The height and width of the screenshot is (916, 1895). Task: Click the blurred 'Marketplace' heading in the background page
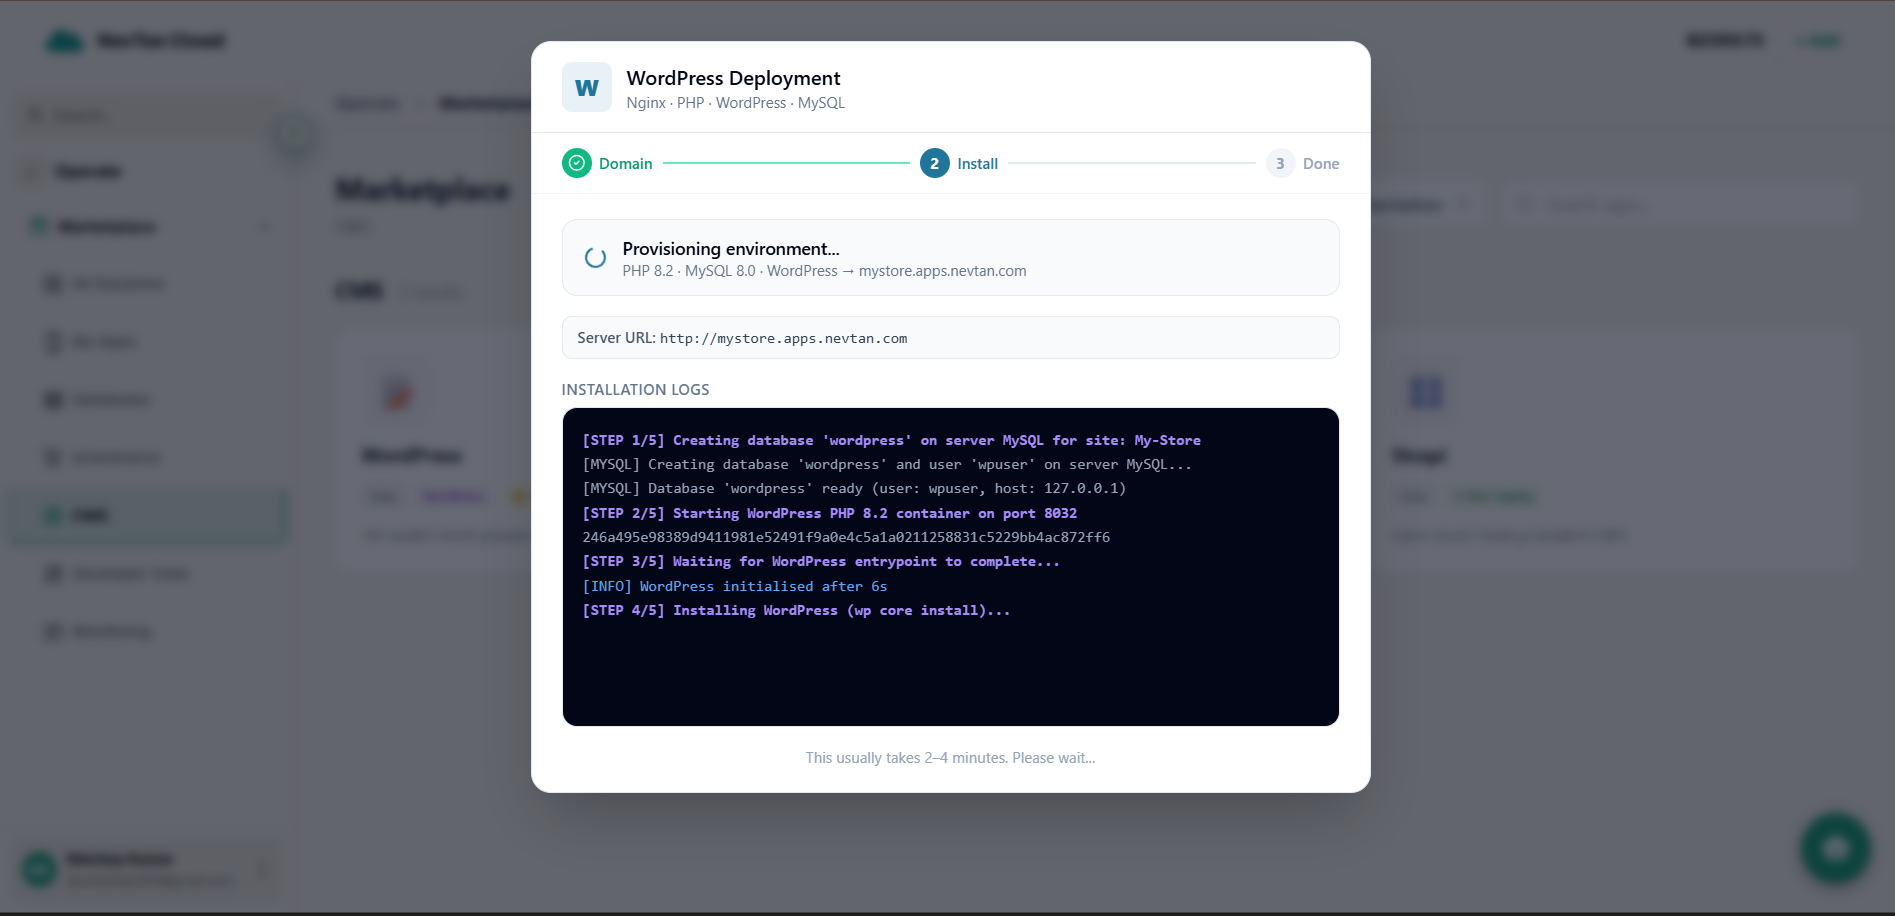coord(423,189)
